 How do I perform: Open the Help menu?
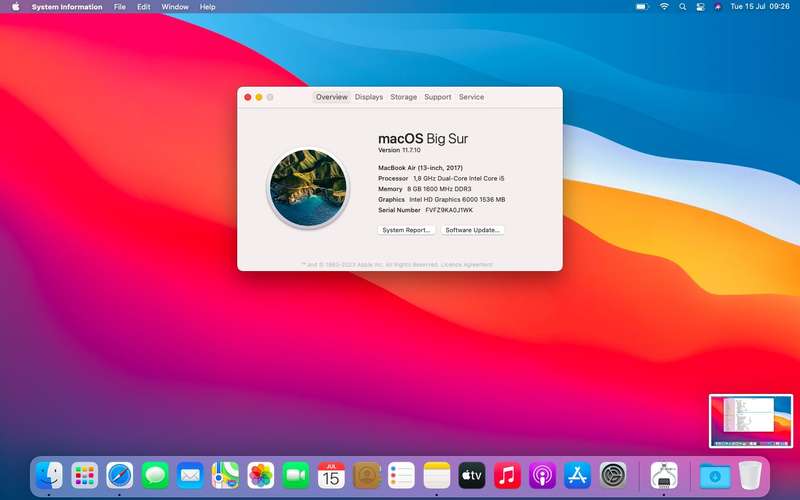pos(207,7)
